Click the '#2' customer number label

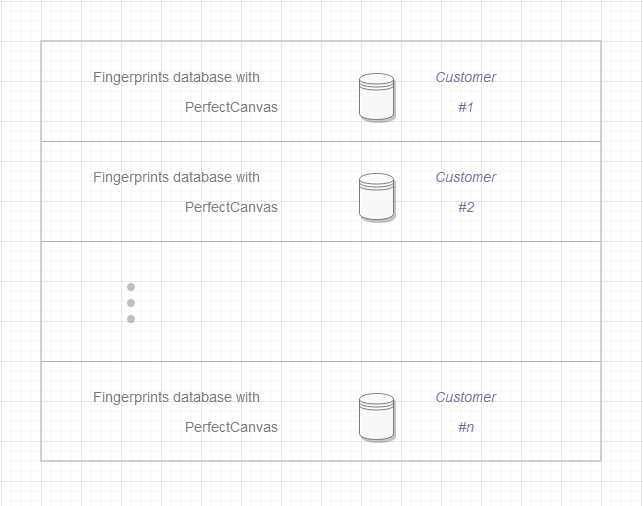[466, 207]
